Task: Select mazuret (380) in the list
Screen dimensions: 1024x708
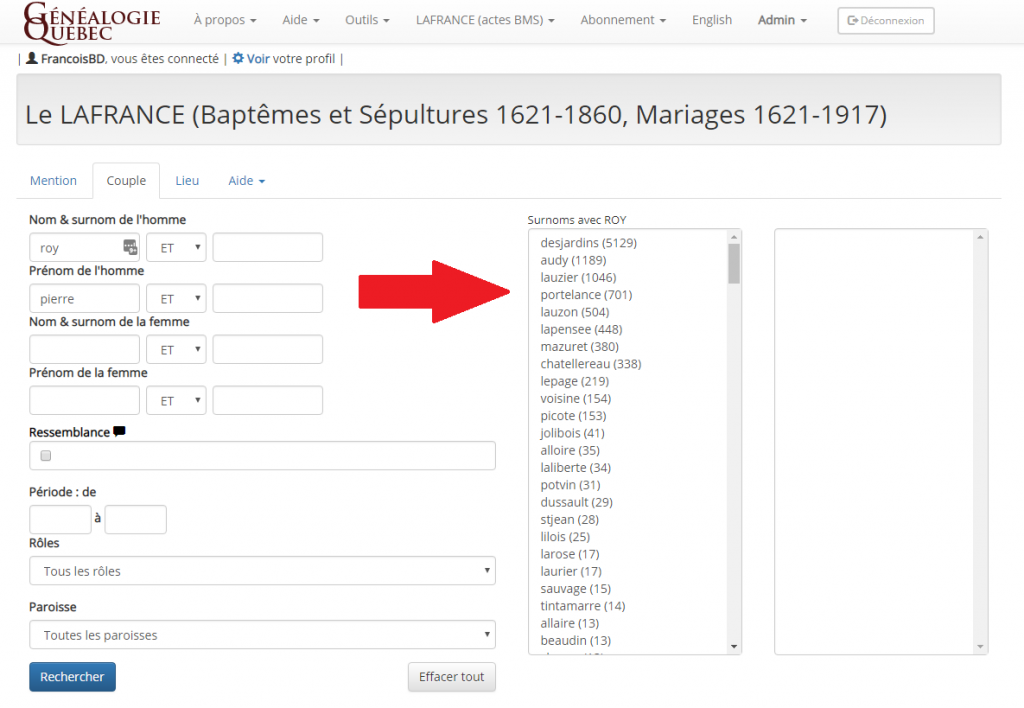Action: [x=579, y=347]
